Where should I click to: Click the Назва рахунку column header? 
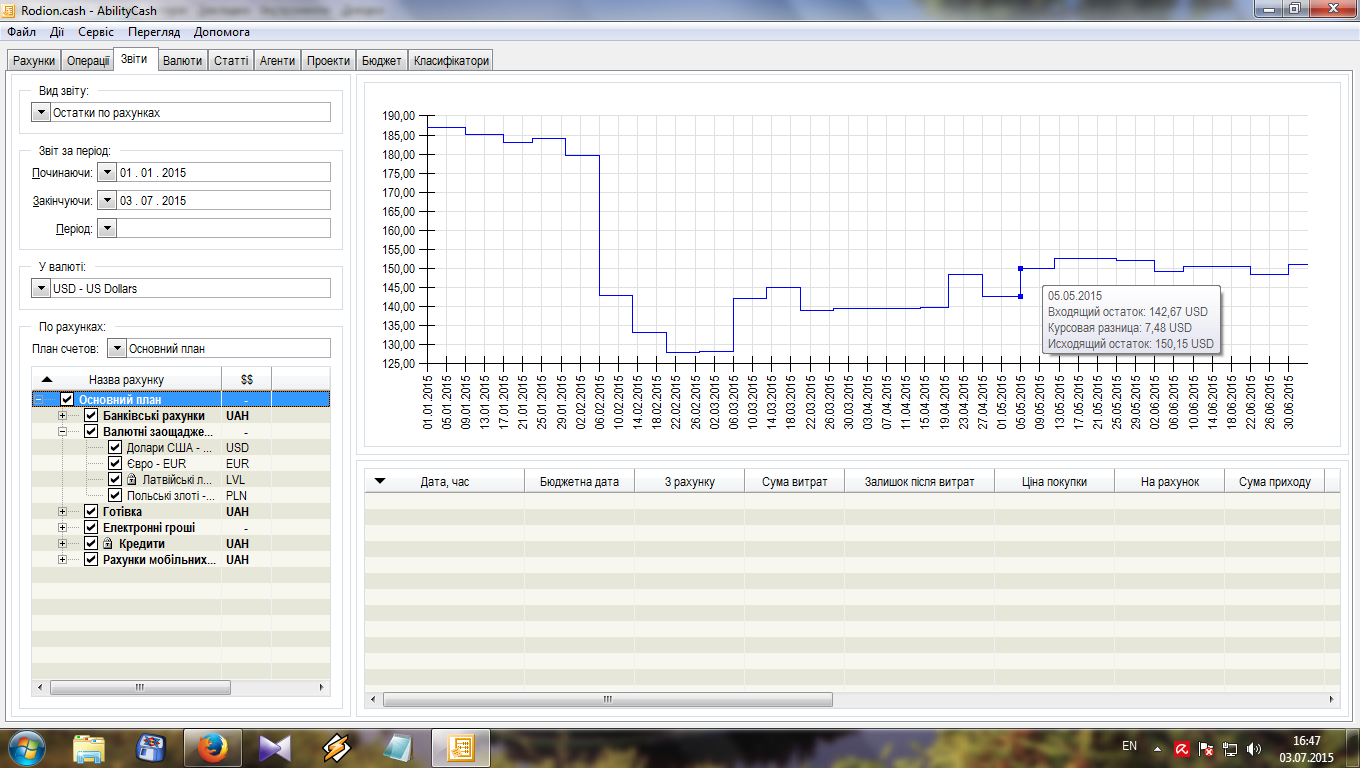(x=126, y=380)
